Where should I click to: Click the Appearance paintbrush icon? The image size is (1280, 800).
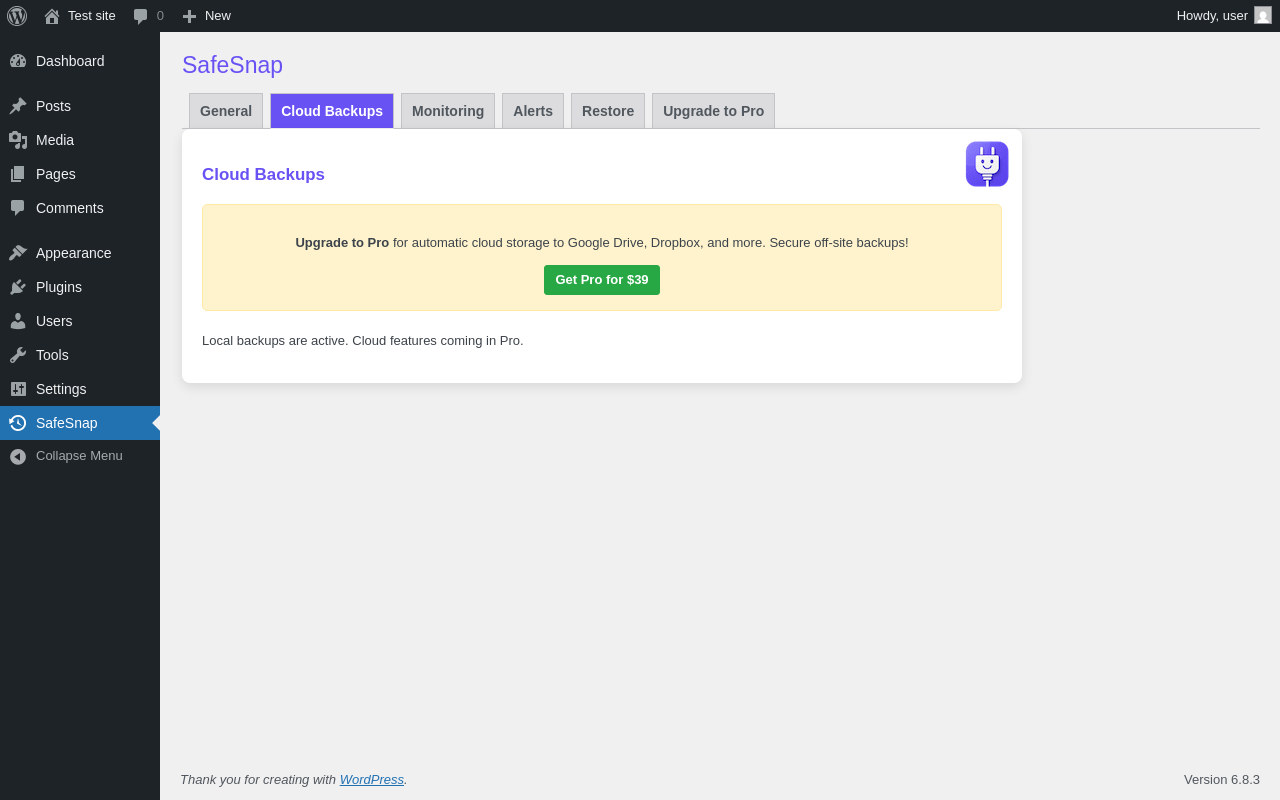18,253
